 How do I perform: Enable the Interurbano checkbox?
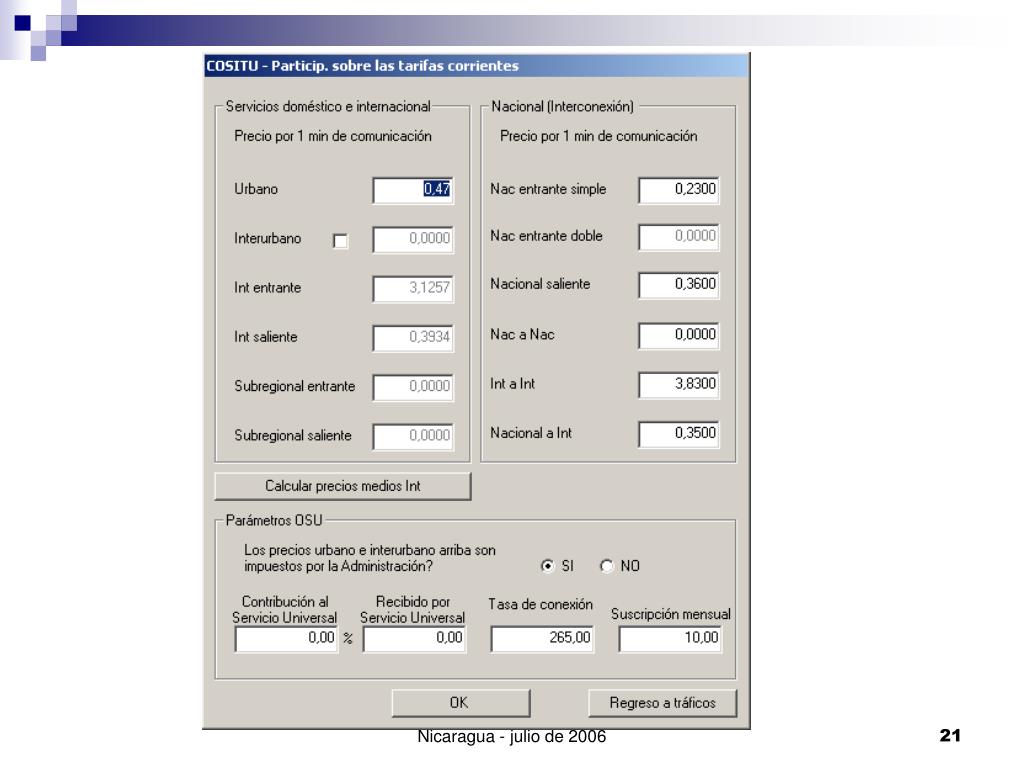pos(340,241)
